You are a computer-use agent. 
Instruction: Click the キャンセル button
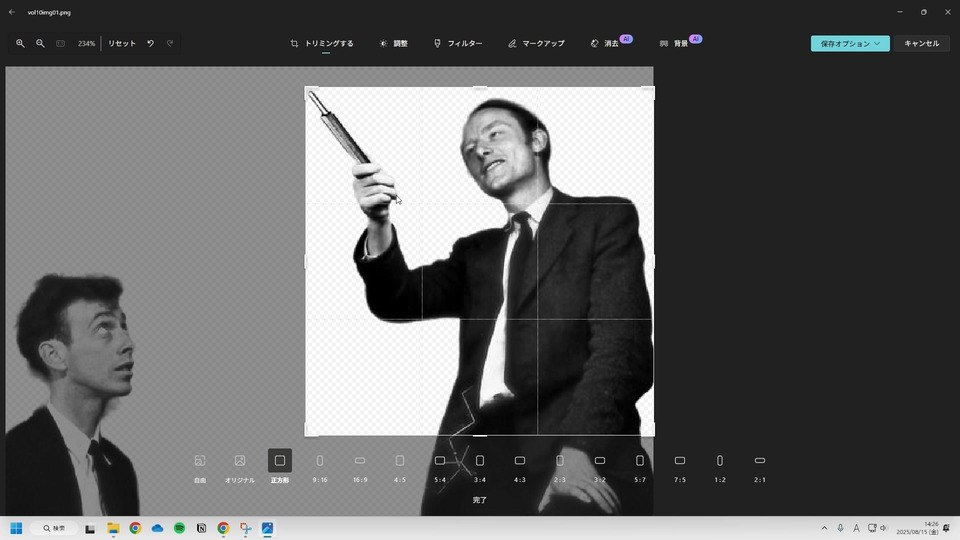[x=921, y=44]
